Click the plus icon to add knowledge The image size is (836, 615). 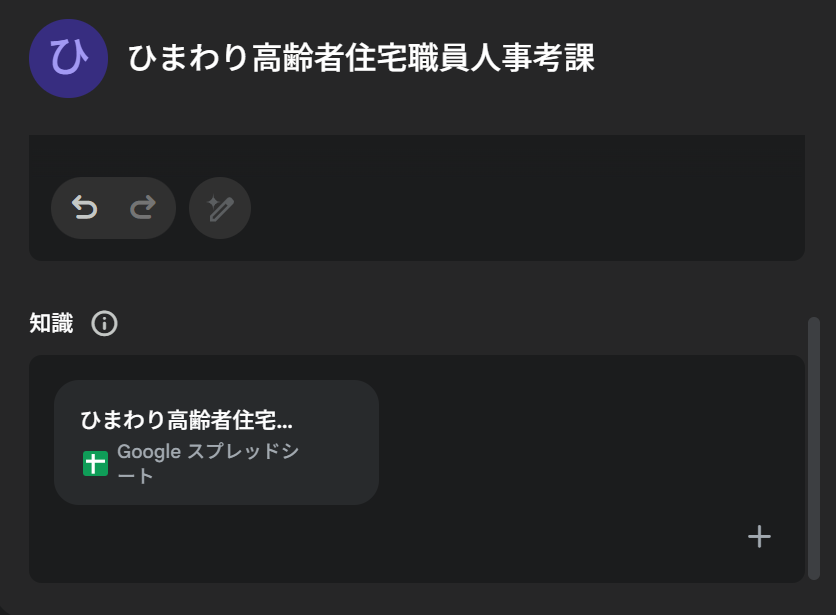coord(759,537)
